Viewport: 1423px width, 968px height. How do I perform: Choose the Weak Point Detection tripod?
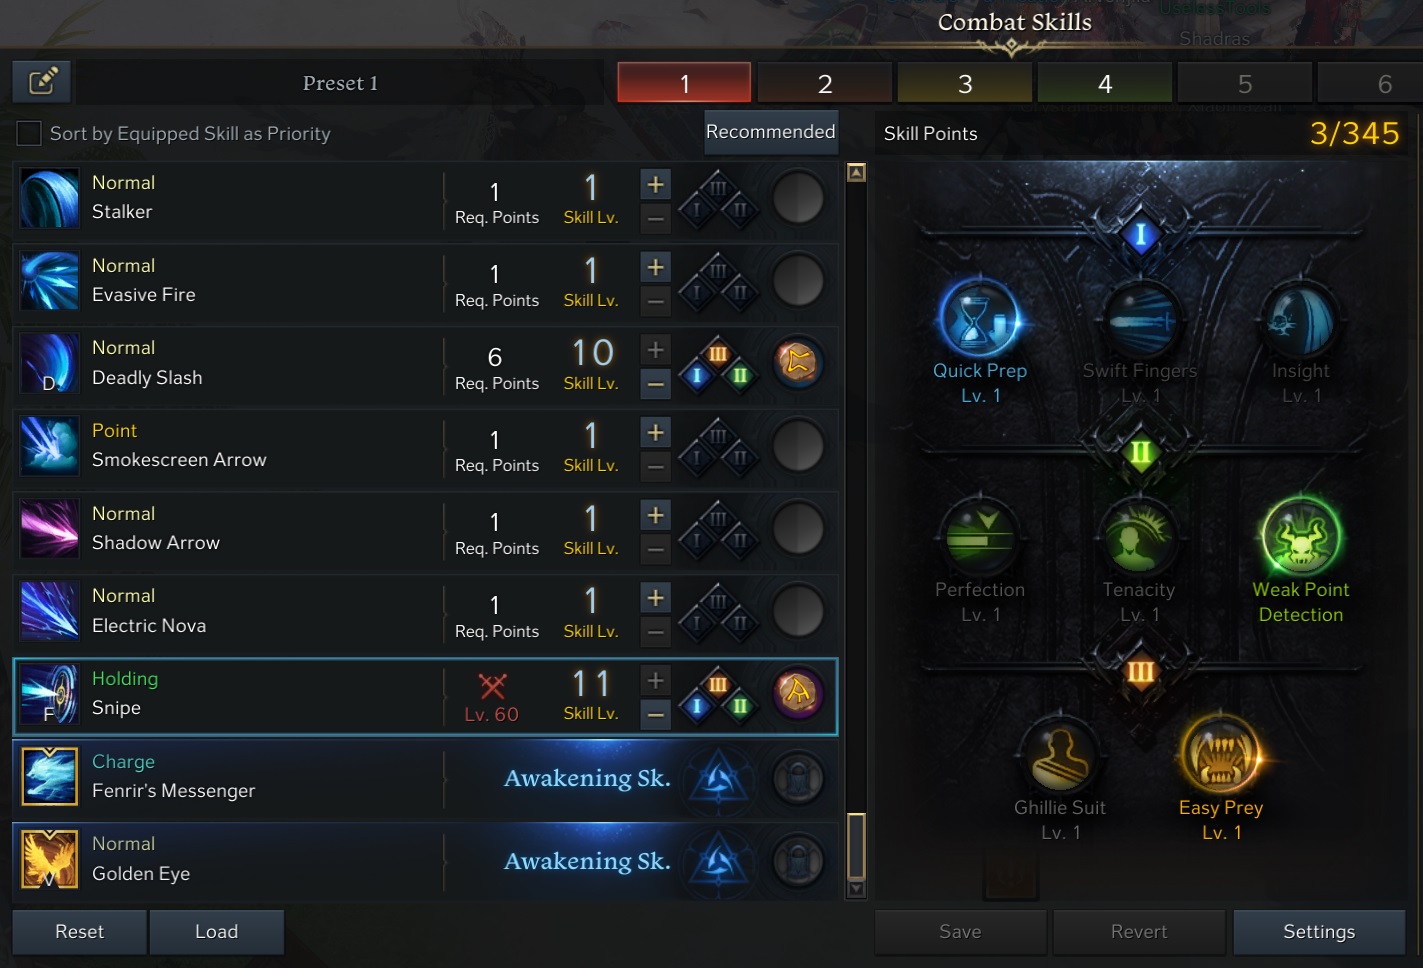point(1300,538)
